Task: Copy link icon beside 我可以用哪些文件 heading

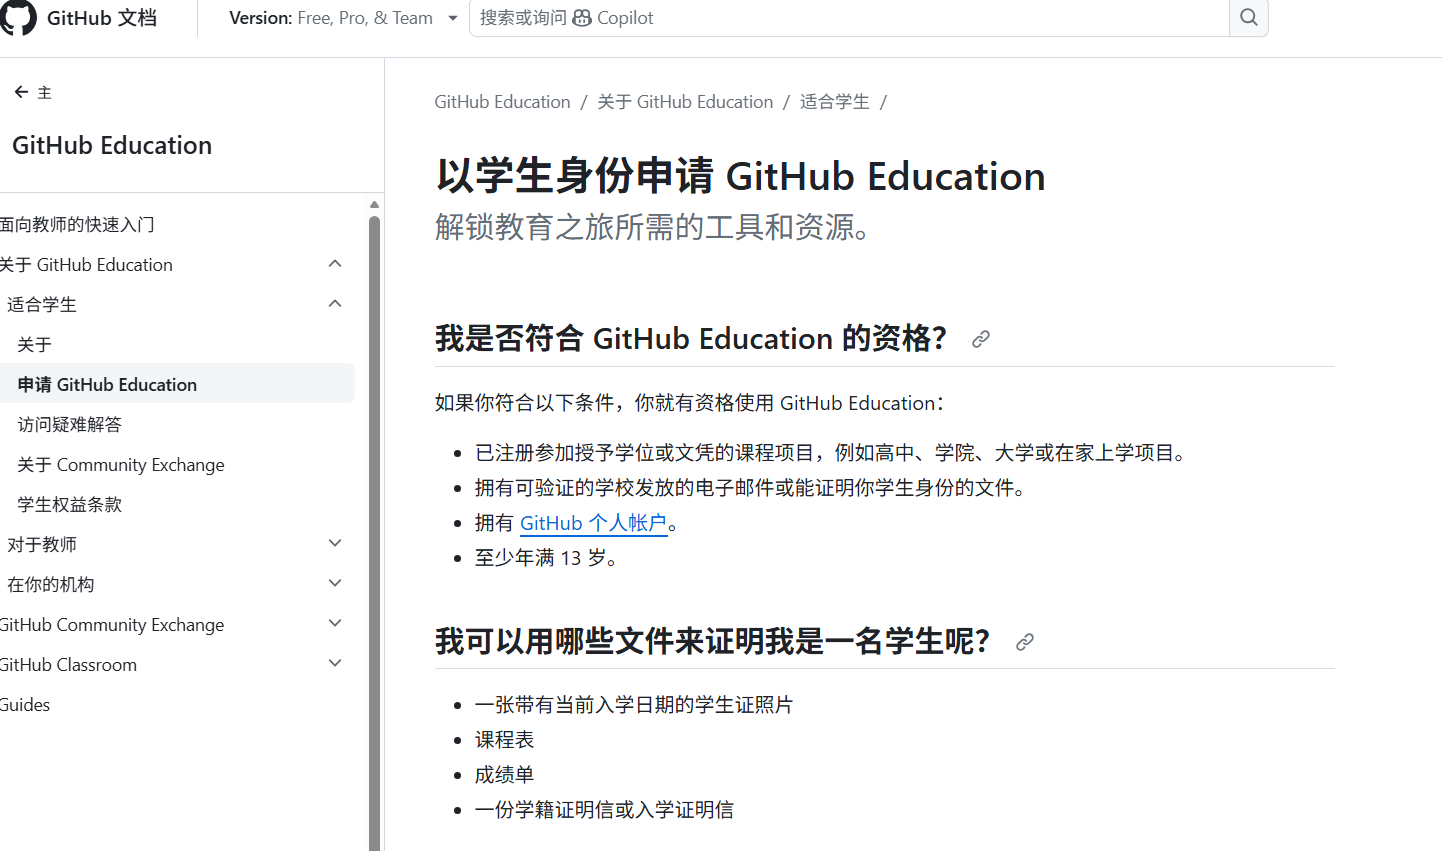Action: (1024, 642)
